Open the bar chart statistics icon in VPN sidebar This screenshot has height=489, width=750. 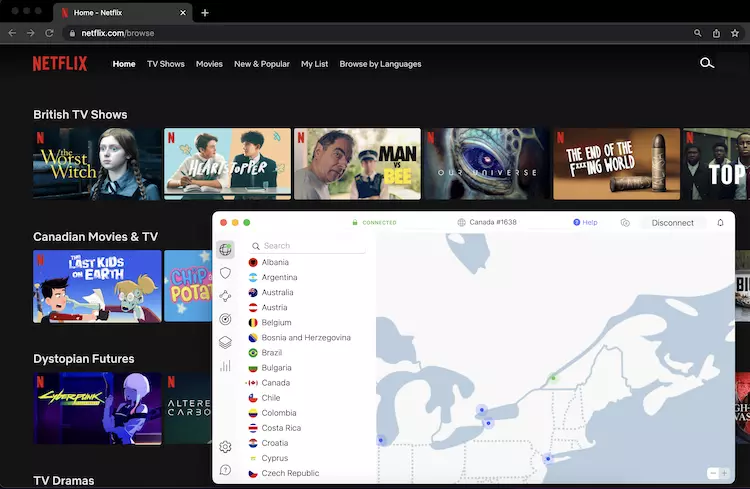(225, 366)
